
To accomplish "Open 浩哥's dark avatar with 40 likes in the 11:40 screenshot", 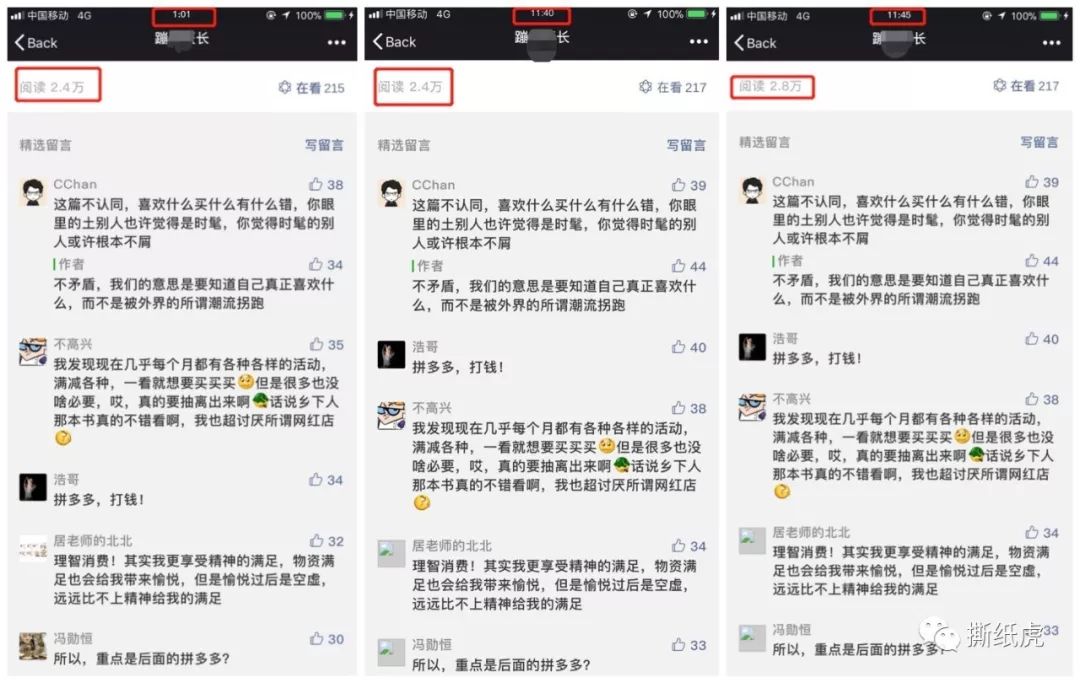I will pyautogui.click(x=391, y=355).
